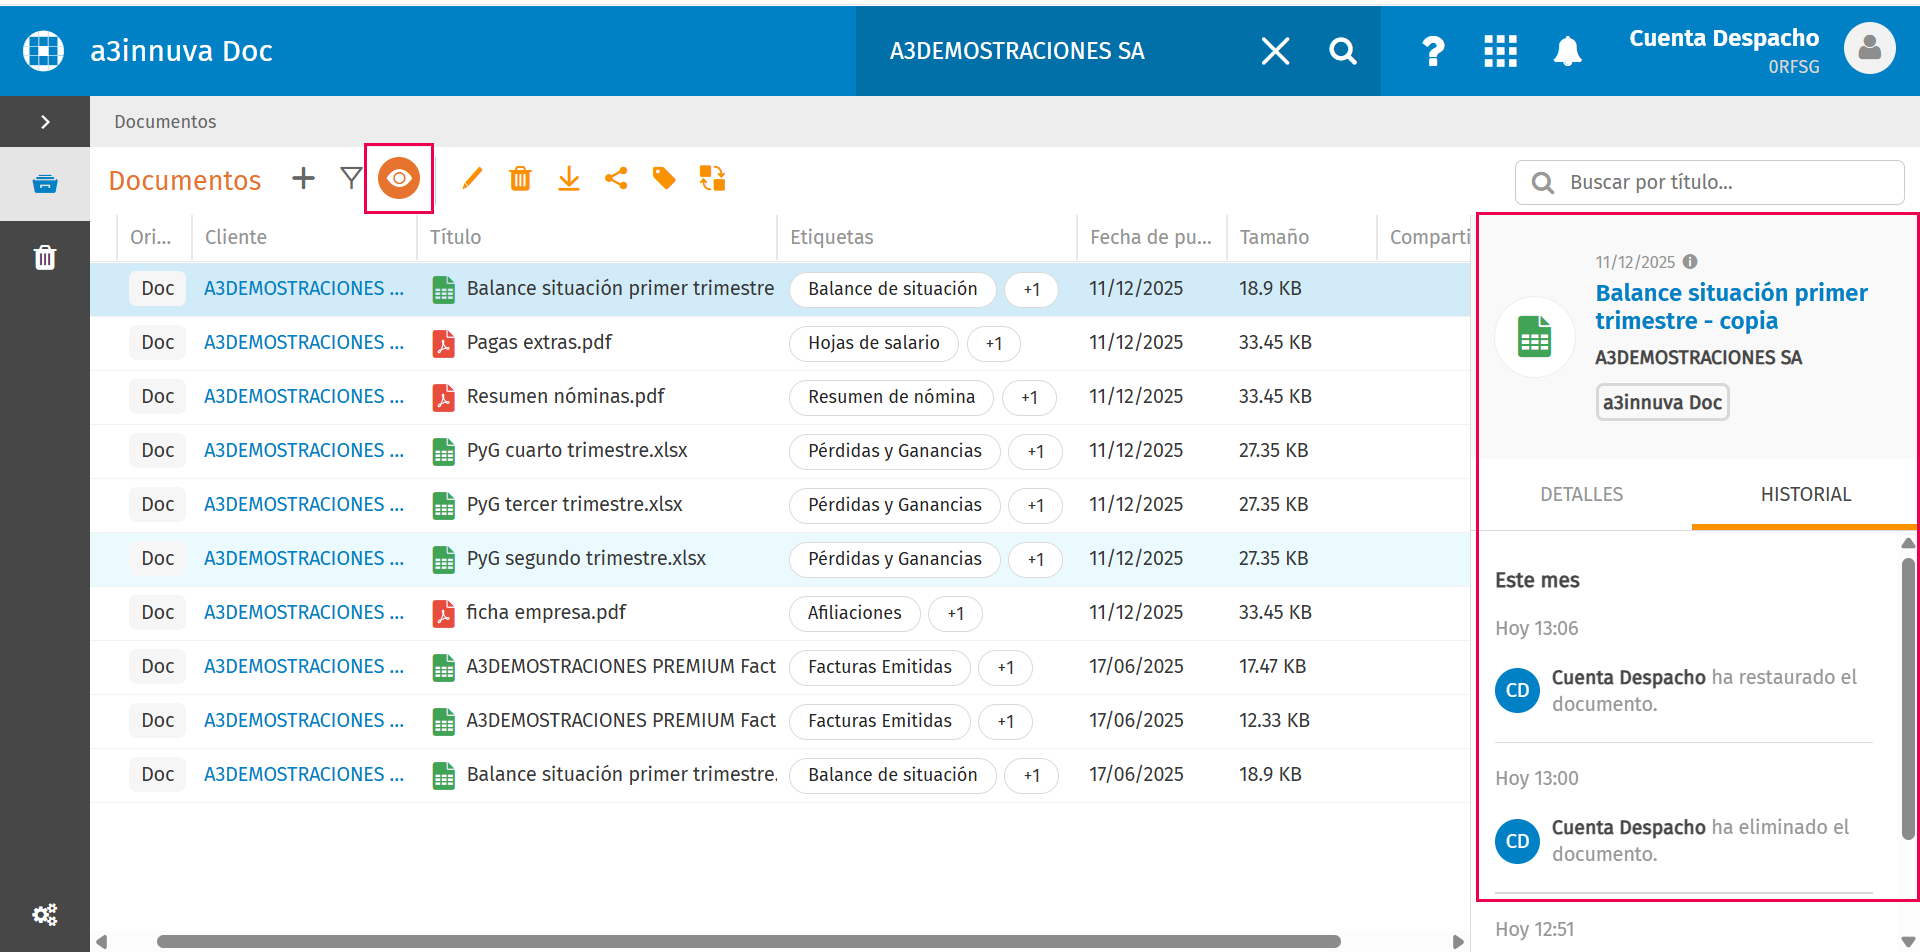
Task: Focus the Buscar por título search field
Action: [x=1710, y=183]
